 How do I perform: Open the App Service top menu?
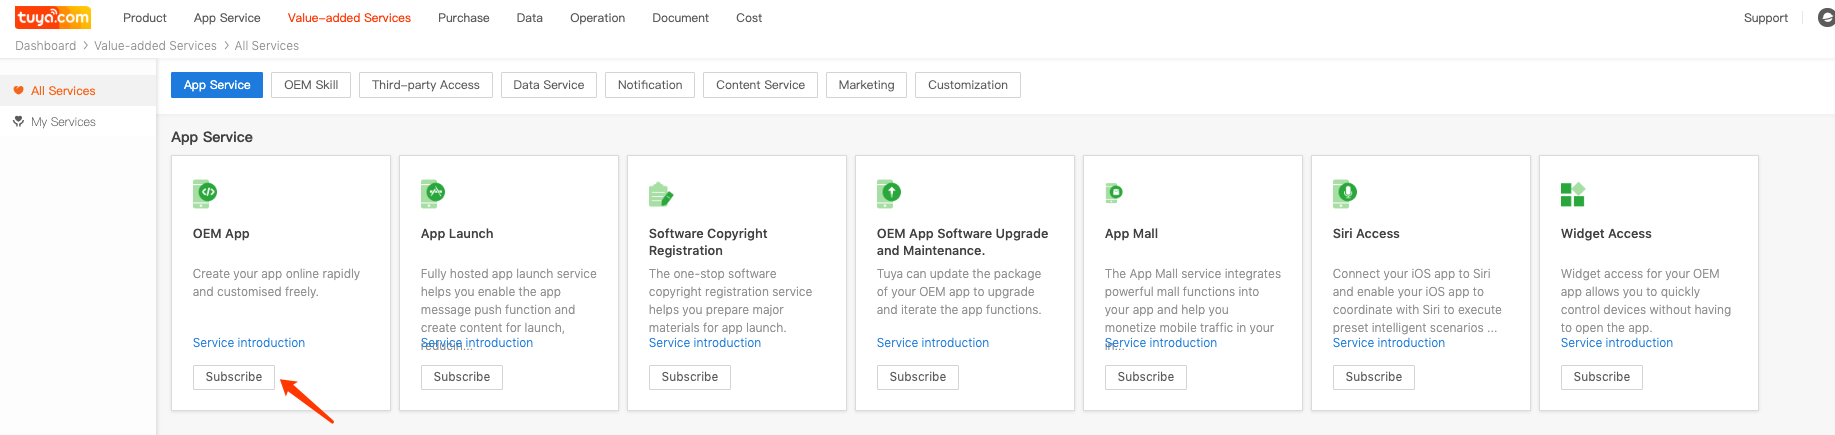227,18
